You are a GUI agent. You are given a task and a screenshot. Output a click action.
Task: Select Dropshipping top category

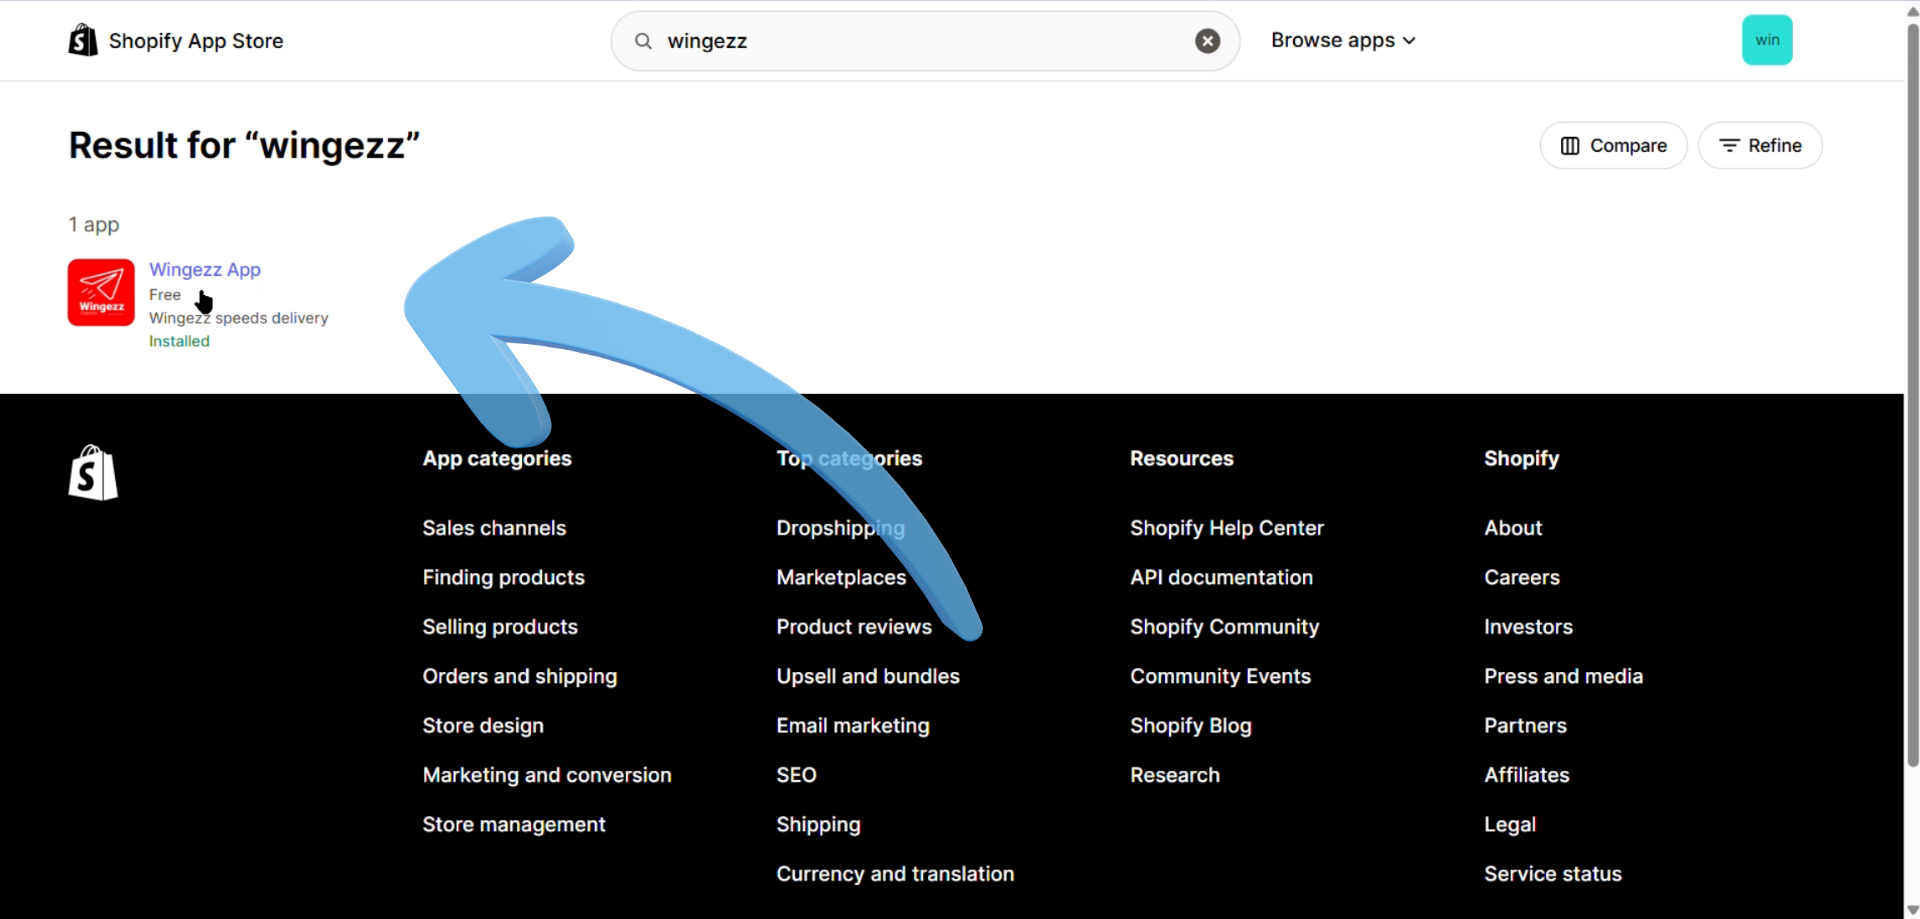[x=840, y=528]
